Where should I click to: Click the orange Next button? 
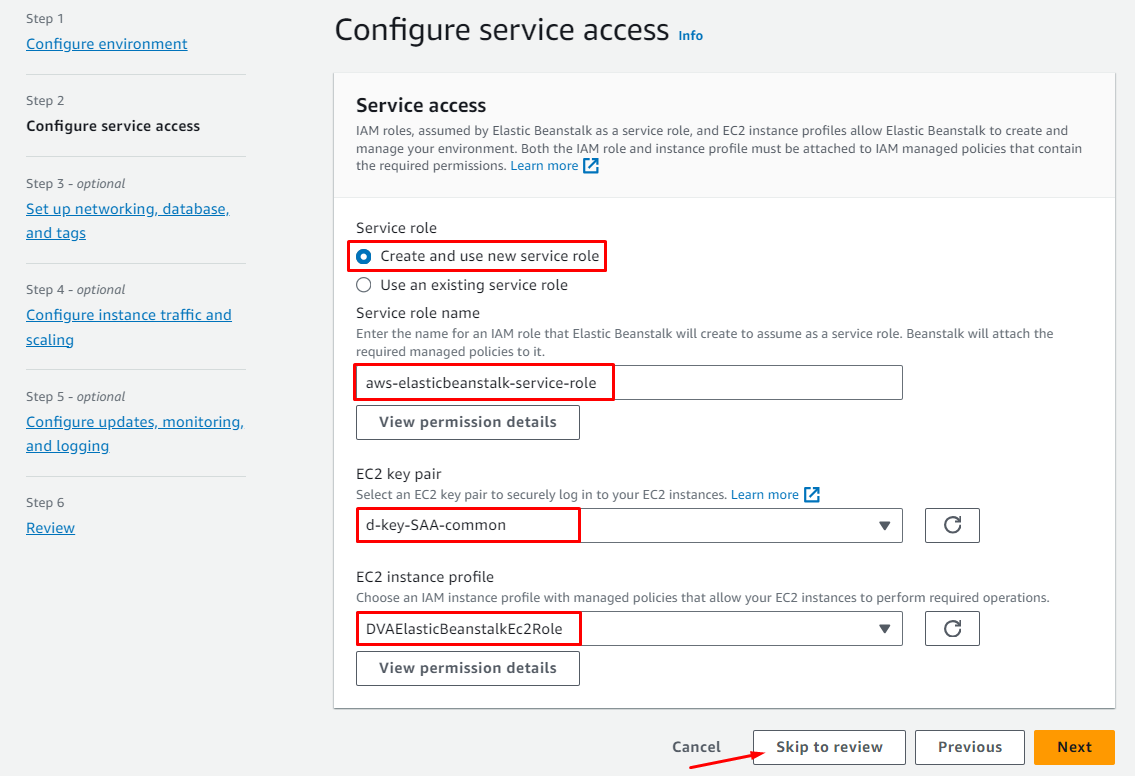pos(1074,747)
